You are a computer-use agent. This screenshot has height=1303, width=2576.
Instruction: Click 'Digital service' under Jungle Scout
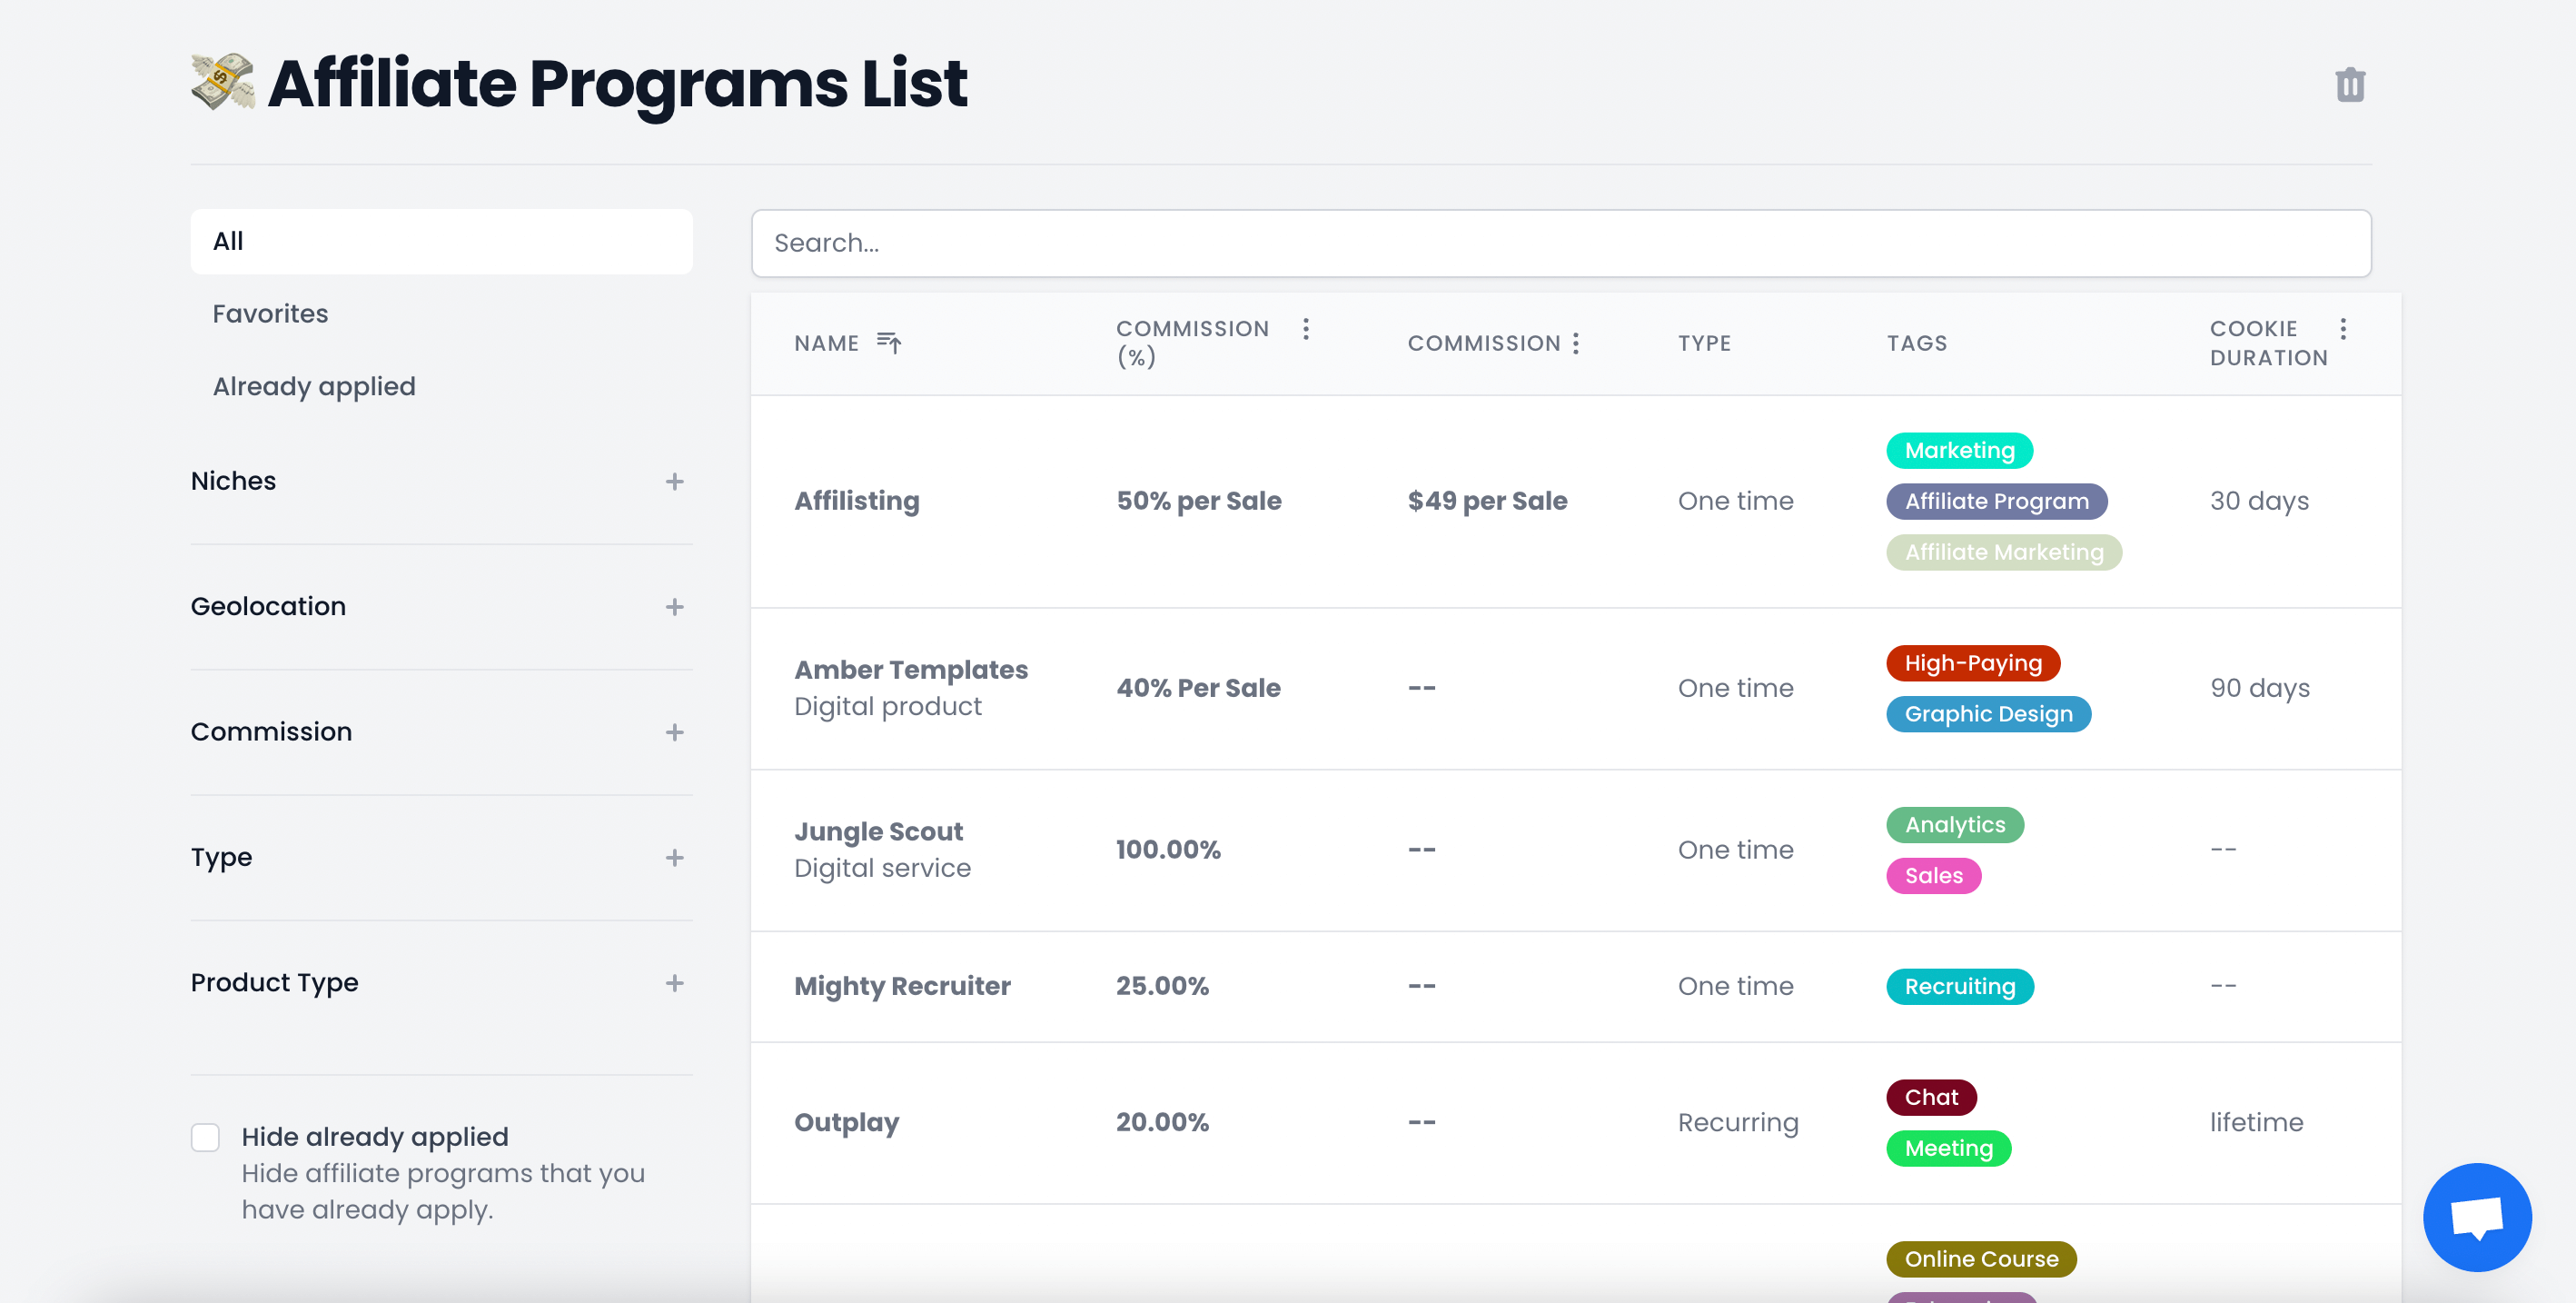tap(882, 868)
